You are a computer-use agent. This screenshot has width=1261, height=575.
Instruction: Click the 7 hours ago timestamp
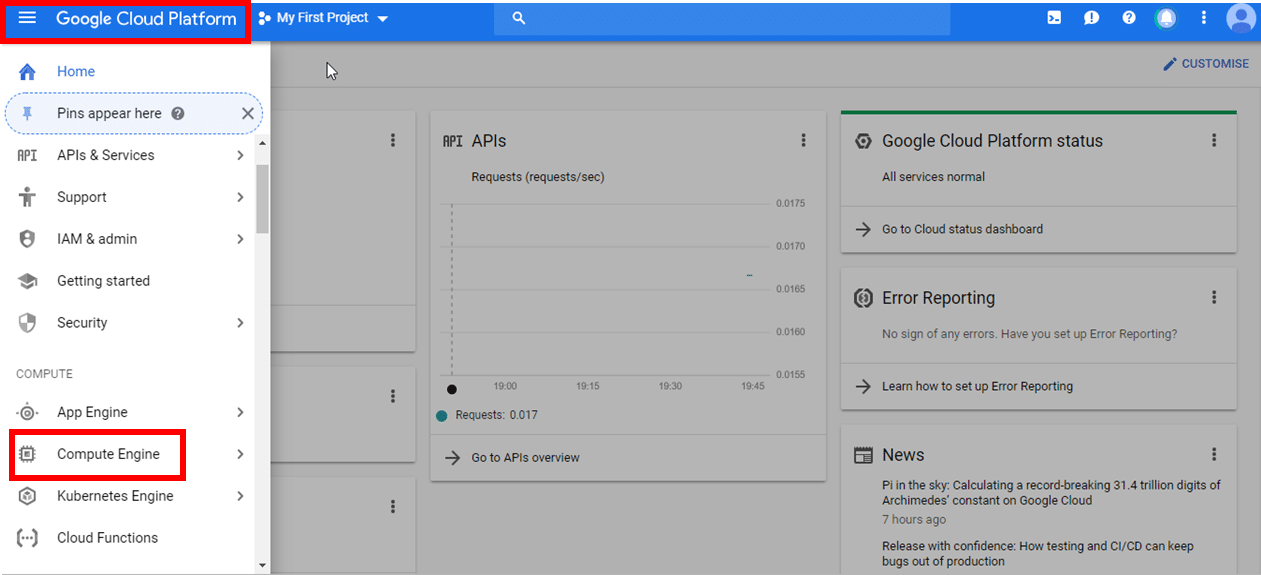(914, 520)
